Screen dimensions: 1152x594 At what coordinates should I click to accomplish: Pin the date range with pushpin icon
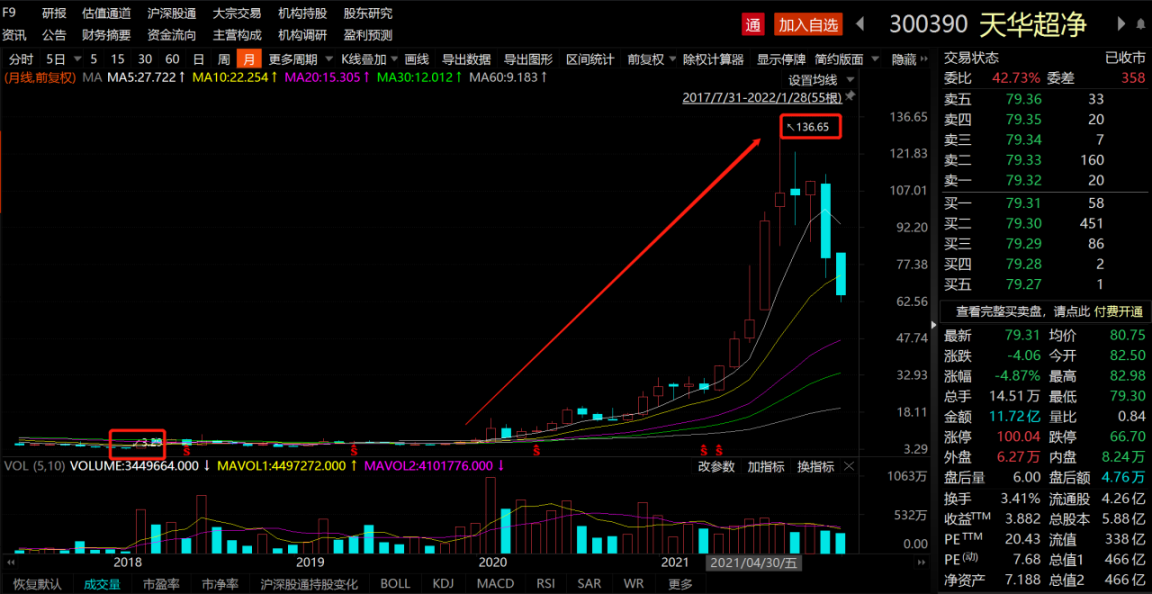851,96
